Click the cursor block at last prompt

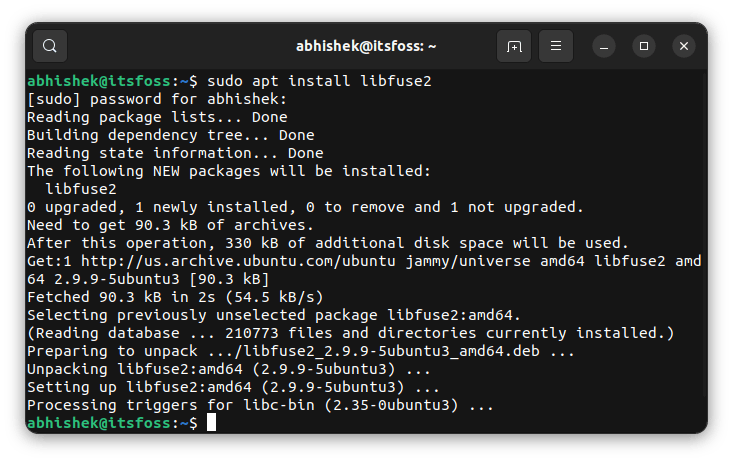[211, 424]
